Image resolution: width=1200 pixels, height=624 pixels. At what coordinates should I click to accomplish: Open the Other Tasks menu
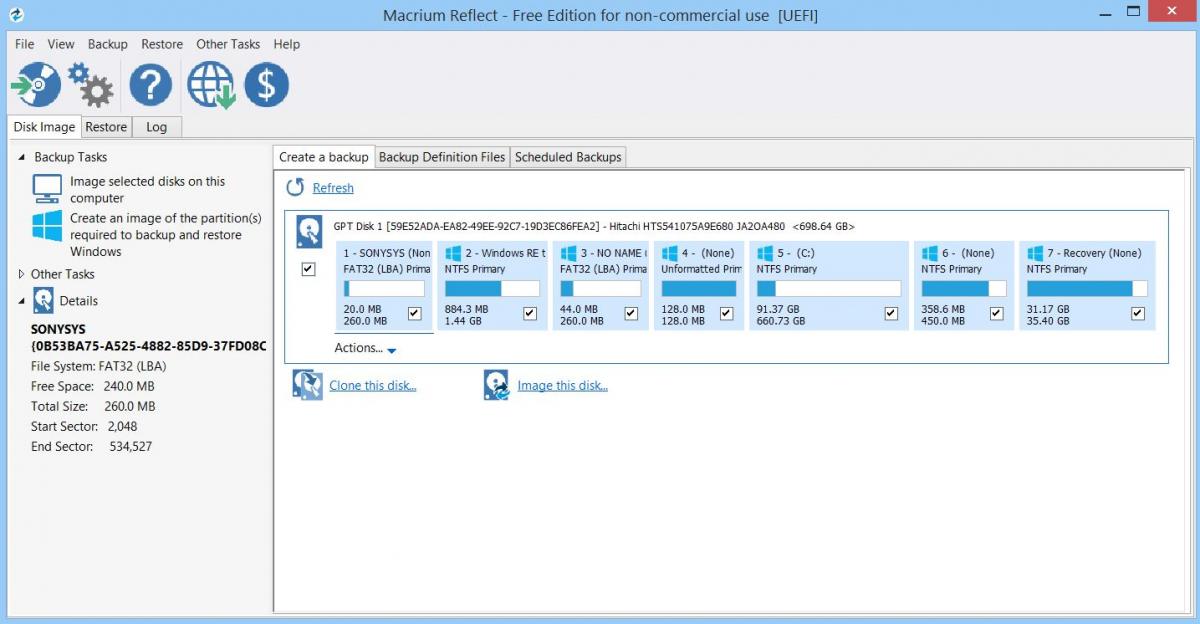click(x=228, y=44)
